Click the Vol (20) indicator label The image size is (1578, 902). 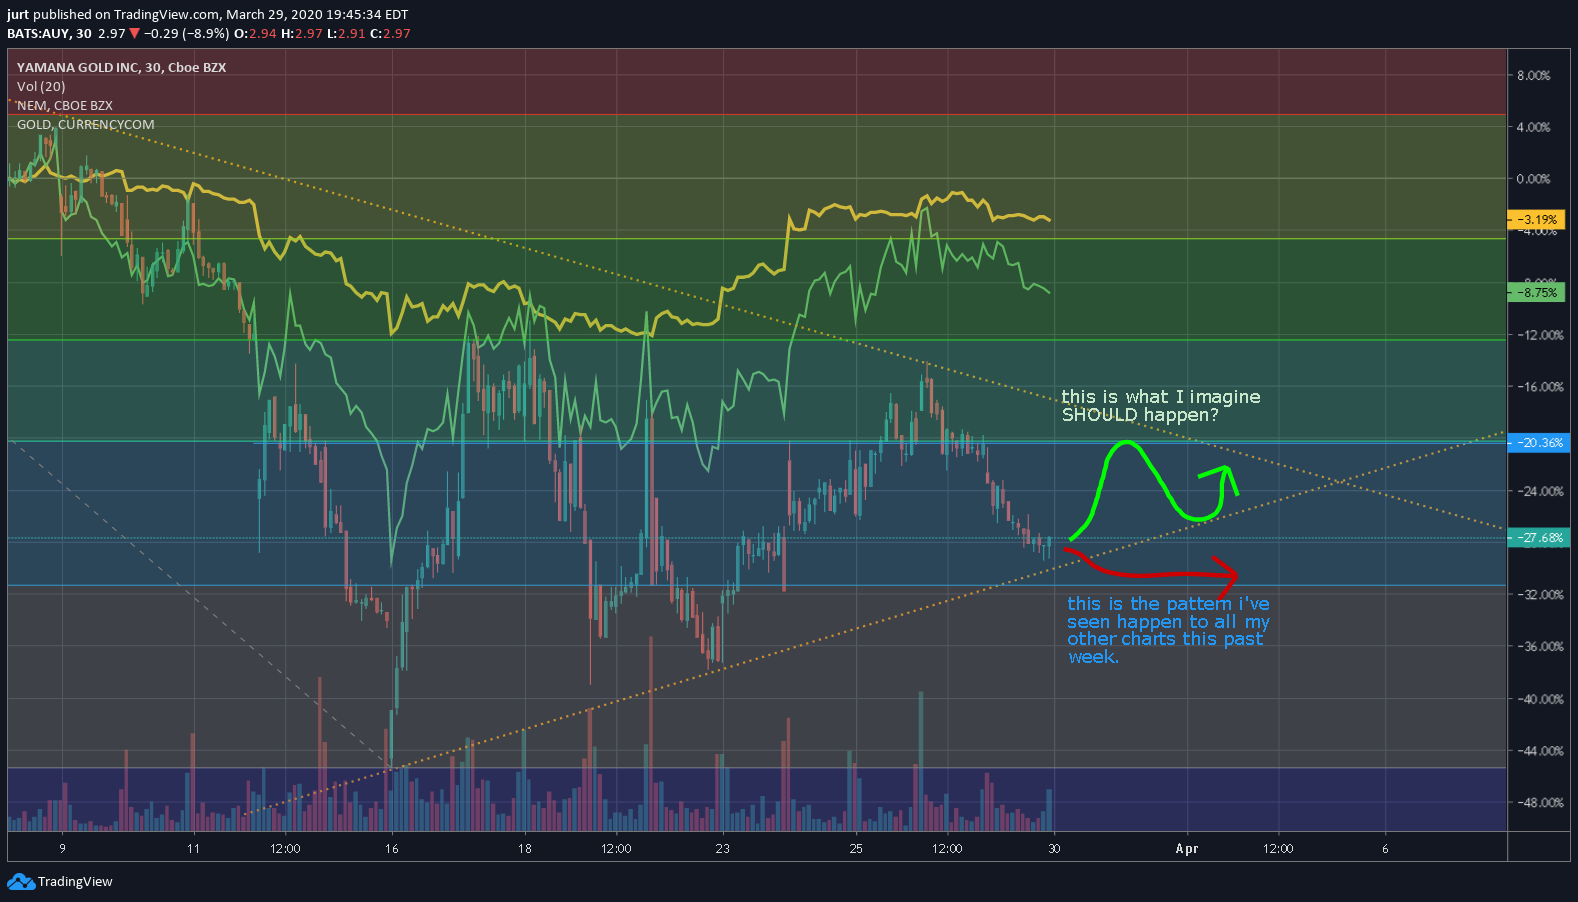tap(41, 86)
